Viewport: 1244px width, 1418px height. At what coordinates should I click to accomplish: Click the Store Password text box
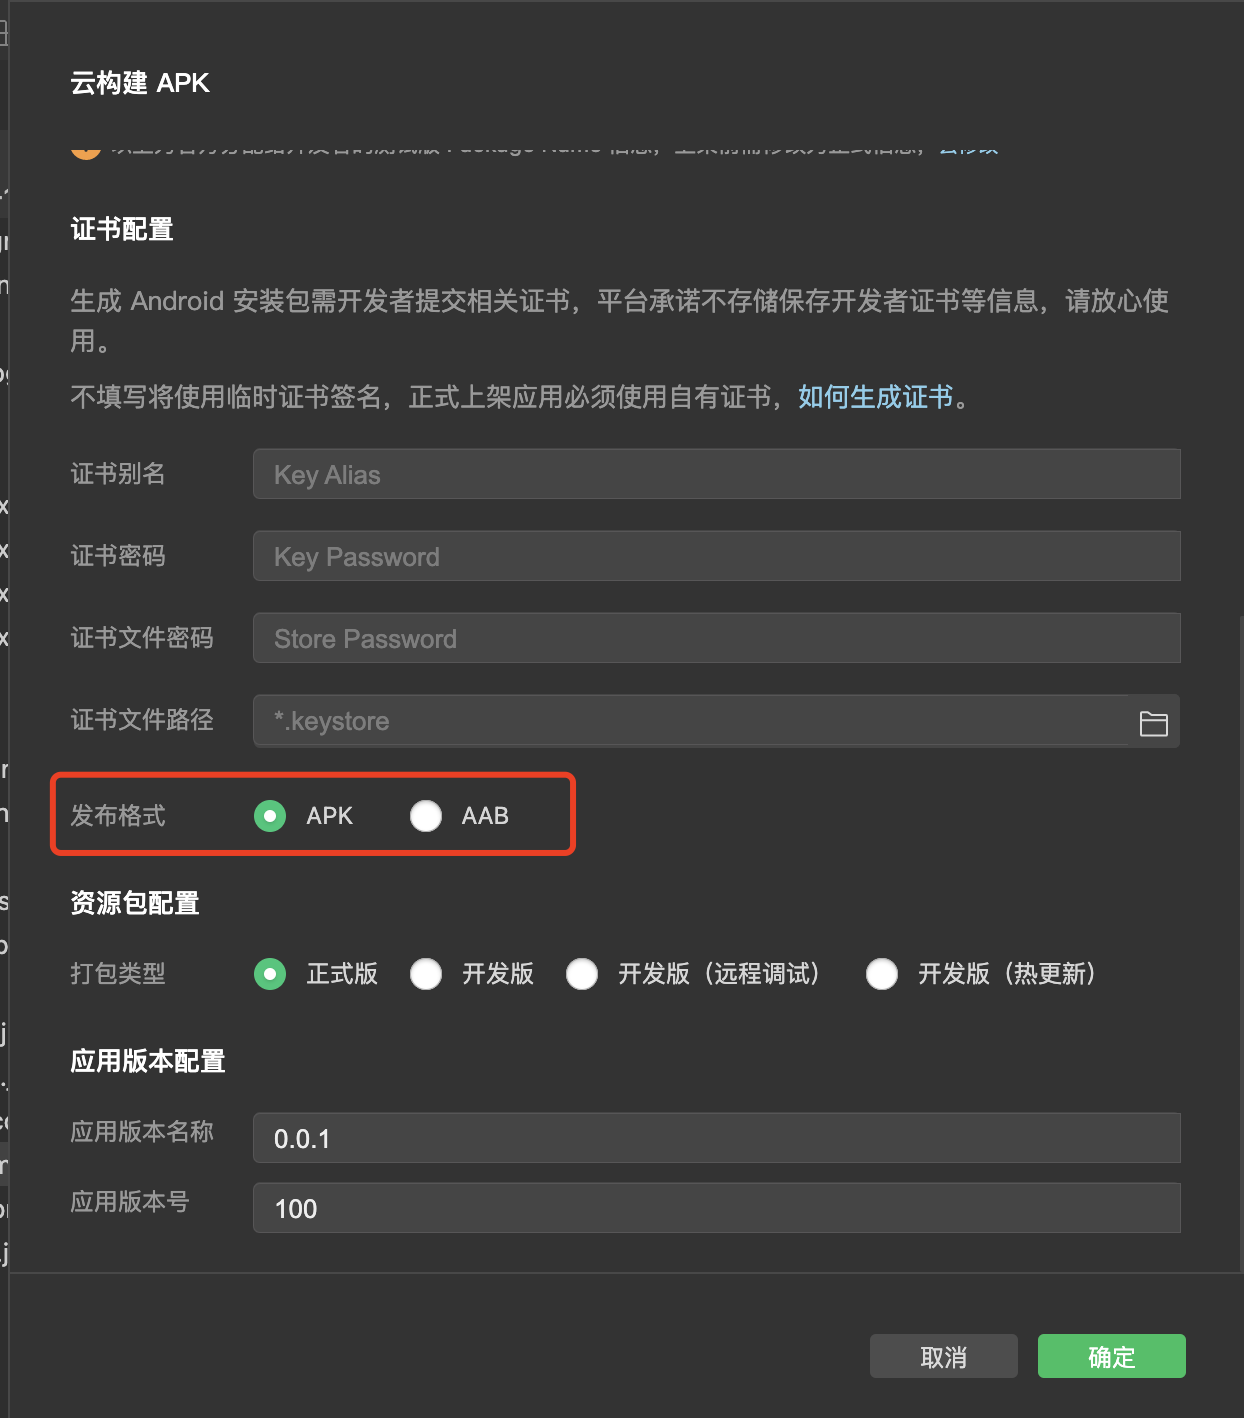(716, 639)
